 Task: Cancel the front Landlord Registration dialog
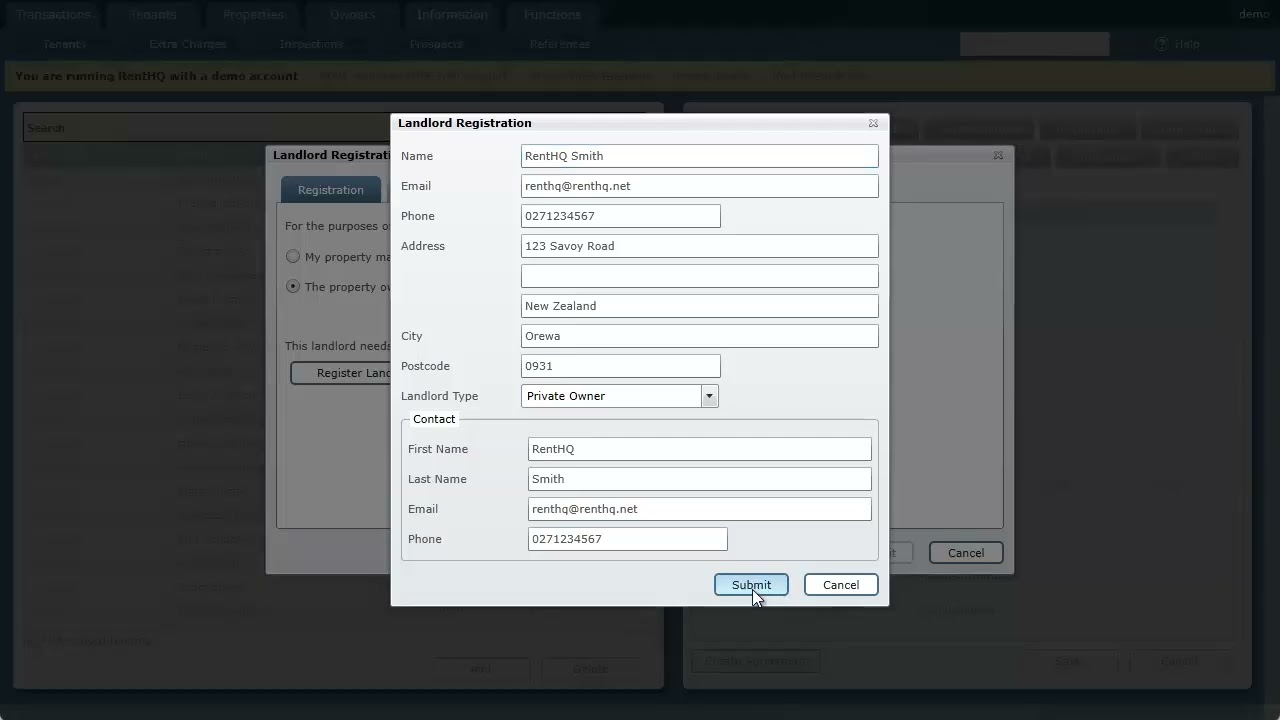pyautogui.click(x=841, y=585)
